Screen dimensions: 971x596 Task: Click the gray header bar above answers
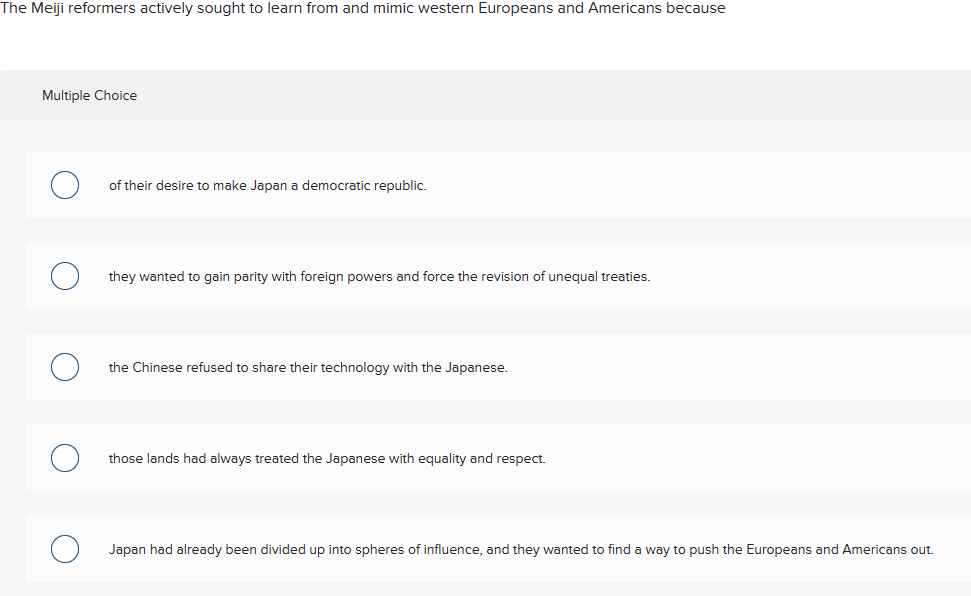click(x=485, y=95)
